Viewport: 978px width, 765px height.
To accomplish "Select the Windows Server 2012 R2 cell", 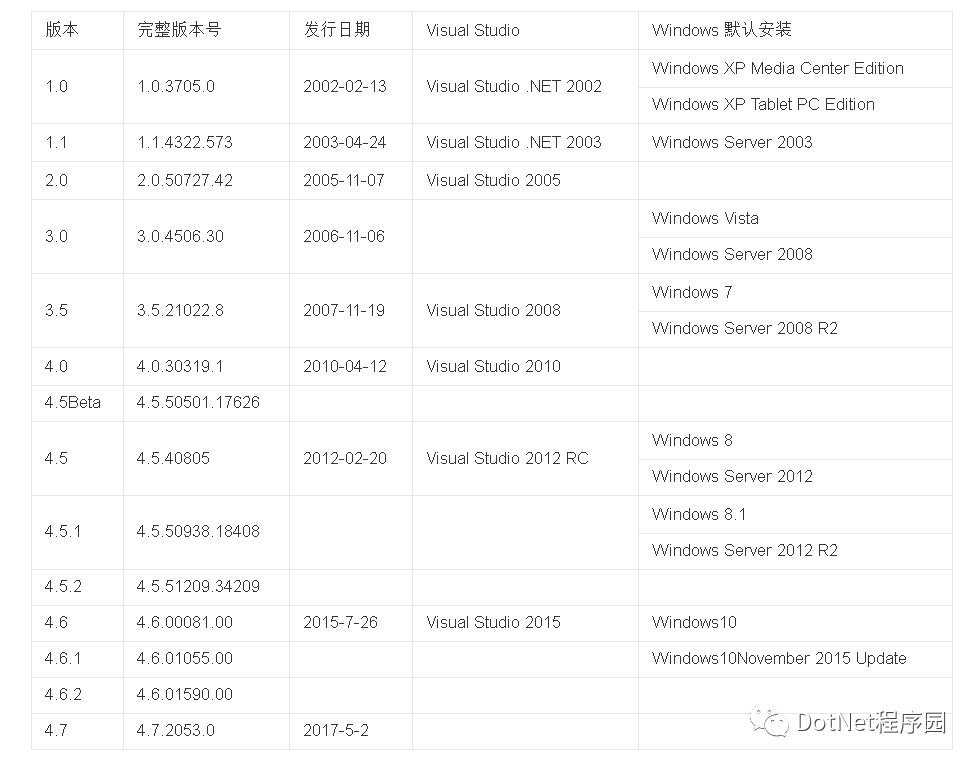I will (x=795, y=551).
